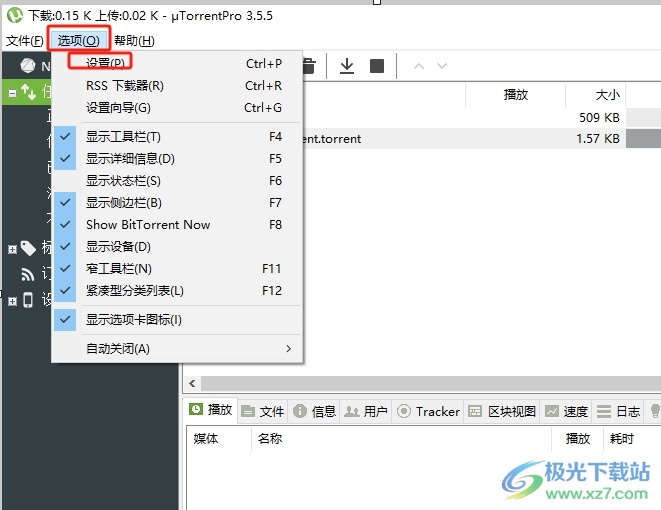Click 媒体 column header in lower pane

(x=218, y=439)
